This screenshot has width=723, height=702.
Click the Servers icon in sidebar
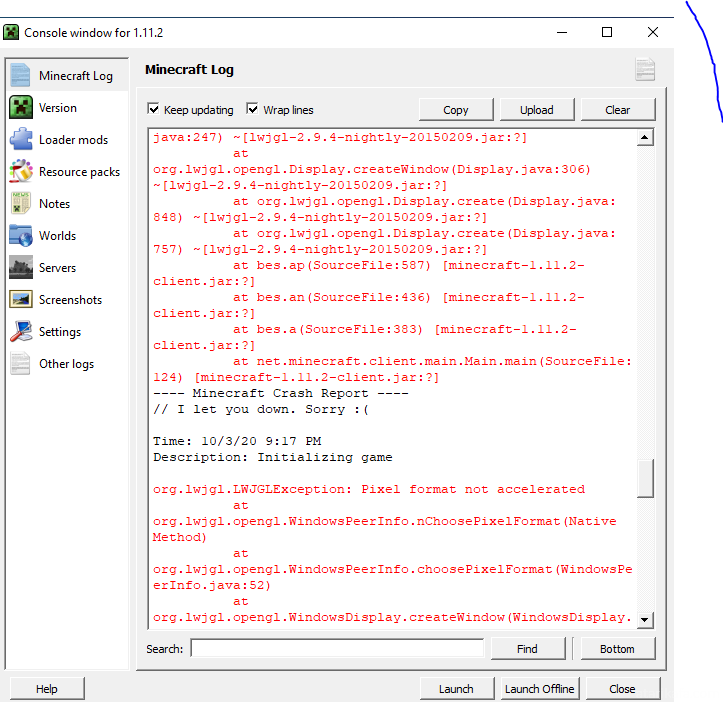click(20, 268)
